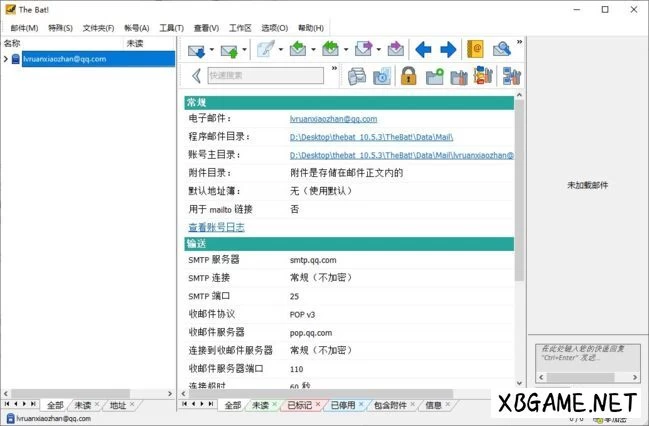
Task: Switch to the 包含附件 tab
Action: (x=389, y=405)
